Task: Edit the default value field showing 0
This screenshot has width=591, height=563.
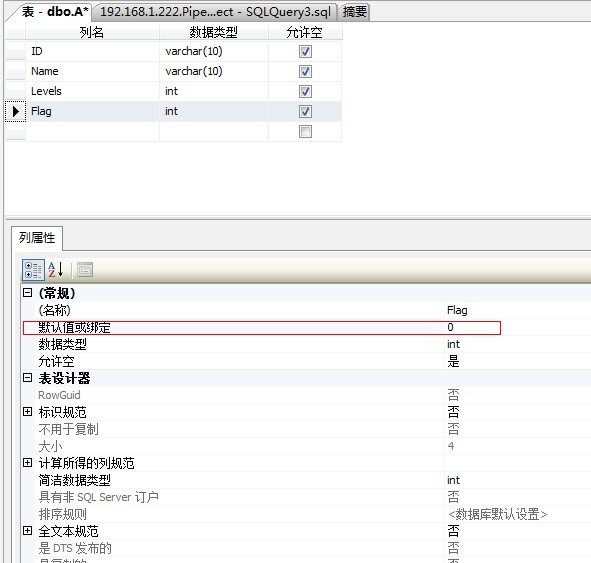Action: [473, 327]
